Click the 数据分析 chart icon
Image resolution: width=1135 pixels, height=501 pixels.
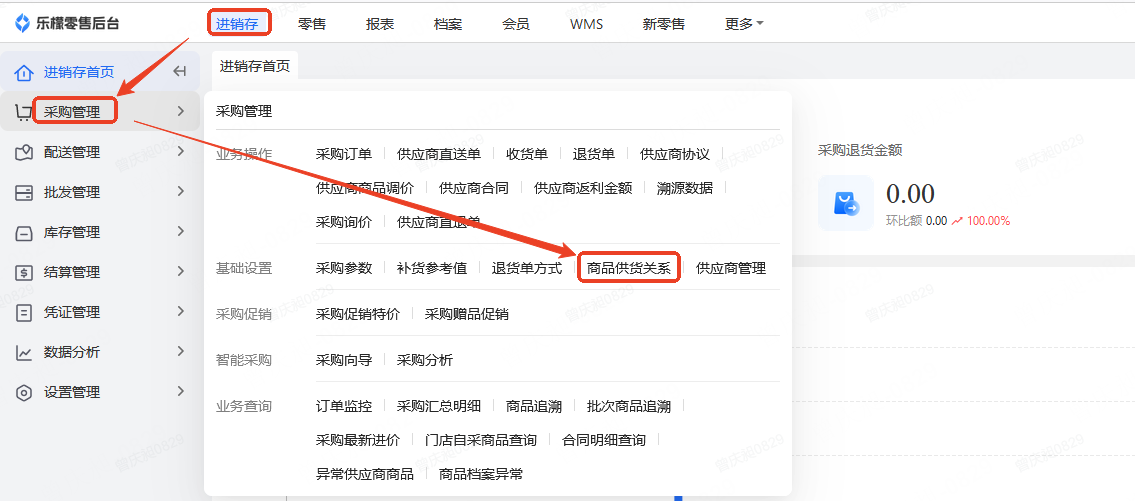[x=24, y=353]
